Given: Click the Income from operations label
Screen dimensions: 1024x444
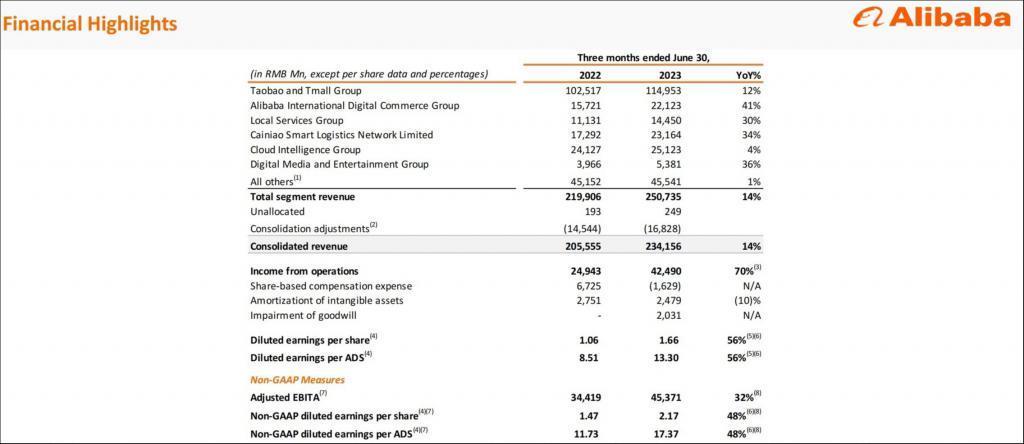Looking at the screenshot, I should (x=303, y=271).
